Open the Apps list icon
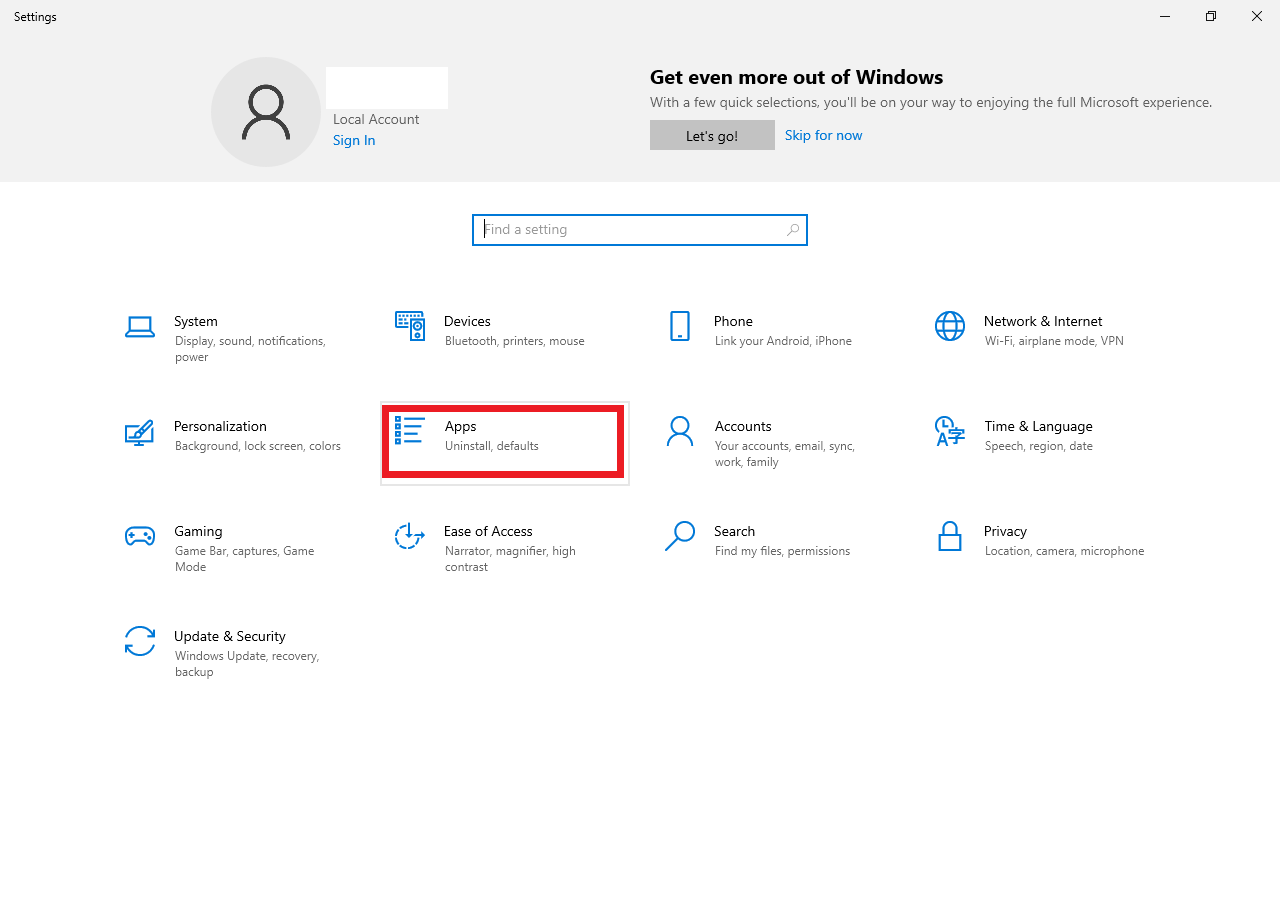 click(x=410, y=431)
